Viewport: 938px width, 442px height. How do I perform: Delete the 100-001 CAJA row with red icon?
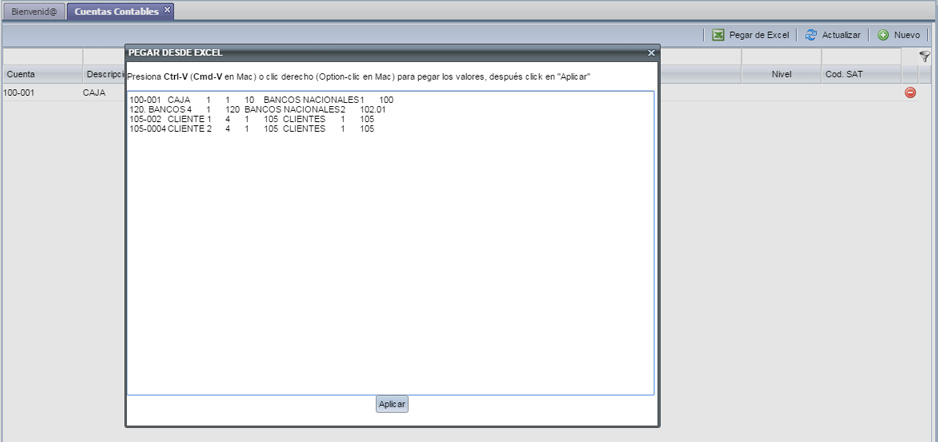910,93
